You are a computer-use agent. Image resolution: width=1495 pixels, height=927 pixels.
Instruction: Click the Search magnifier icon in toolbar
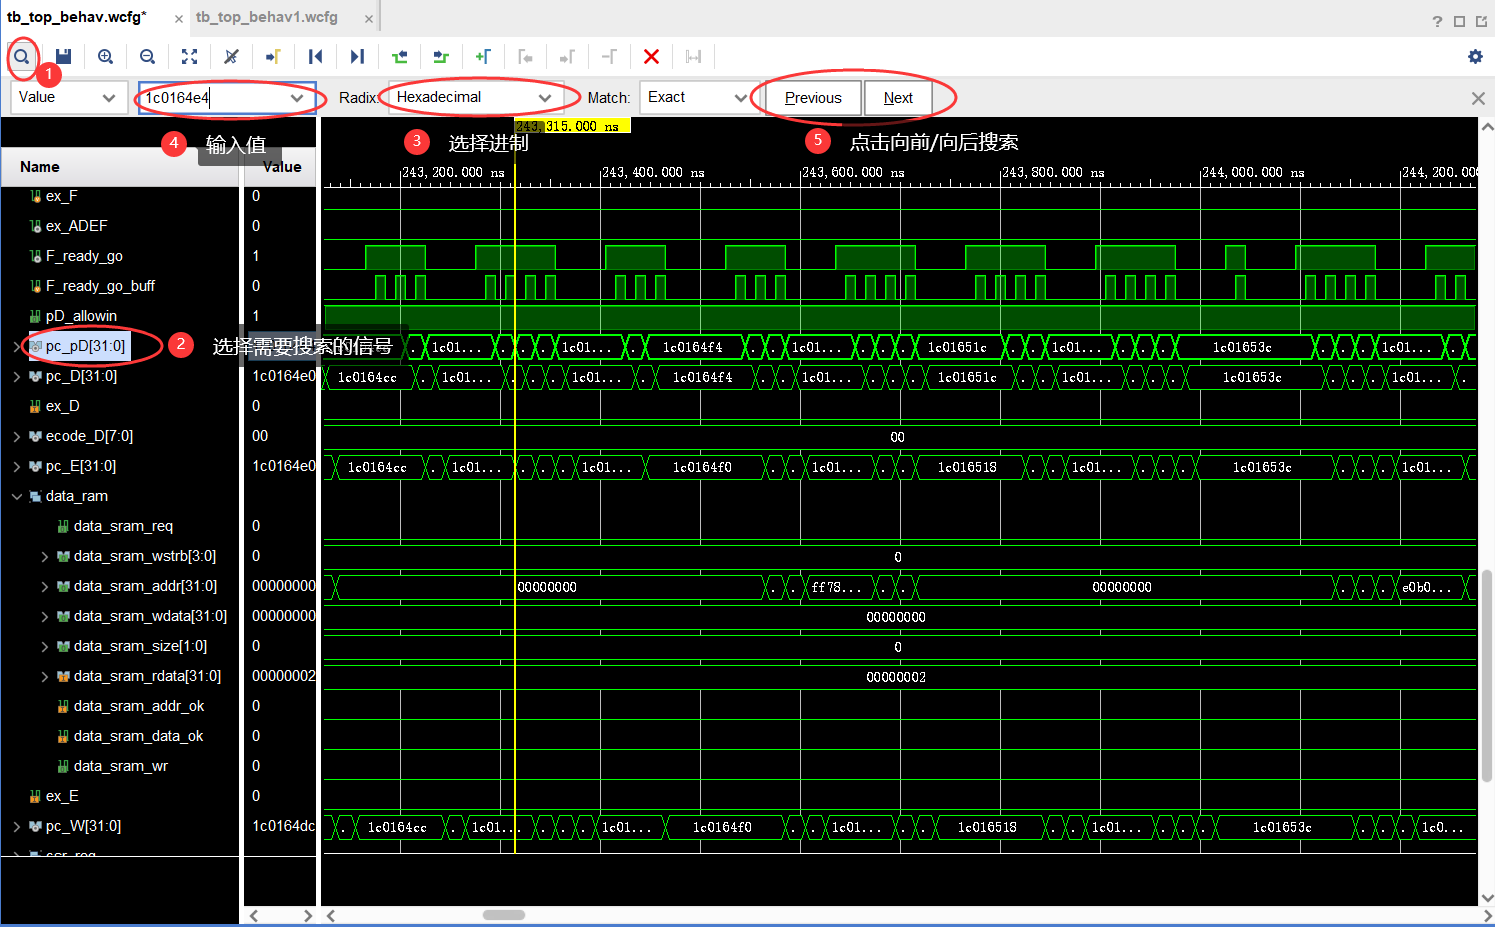[21, 57]
